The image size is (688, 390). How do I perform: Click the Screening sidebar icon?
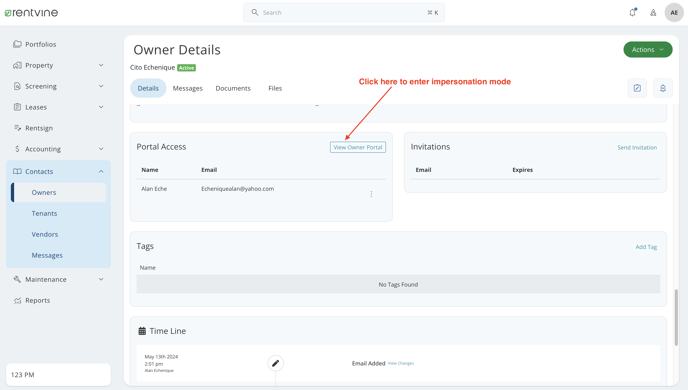(17, 86)
